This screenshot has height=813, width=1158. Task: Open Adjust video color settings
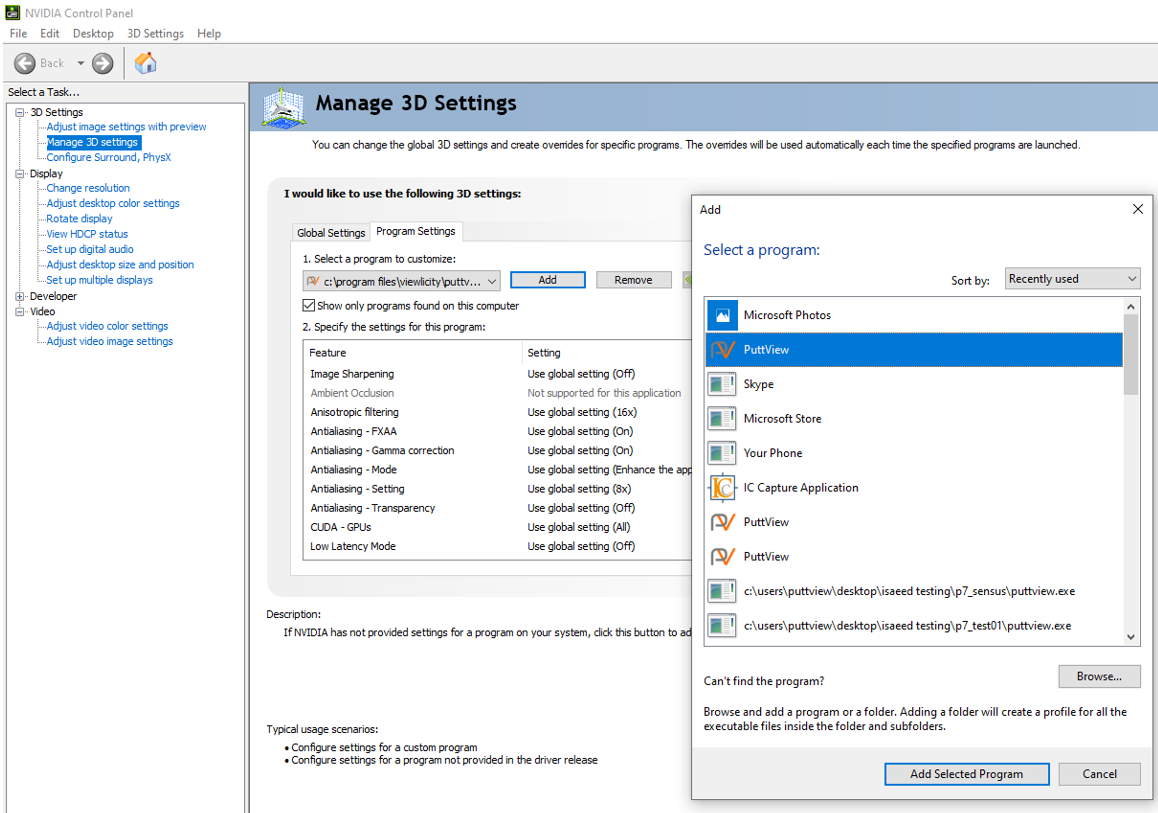tap(107, 326)
